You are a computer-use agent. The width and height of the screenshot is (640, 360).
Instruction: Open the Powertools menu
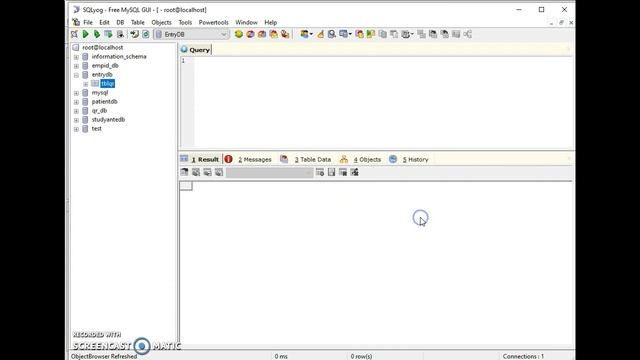click(213, 22)
